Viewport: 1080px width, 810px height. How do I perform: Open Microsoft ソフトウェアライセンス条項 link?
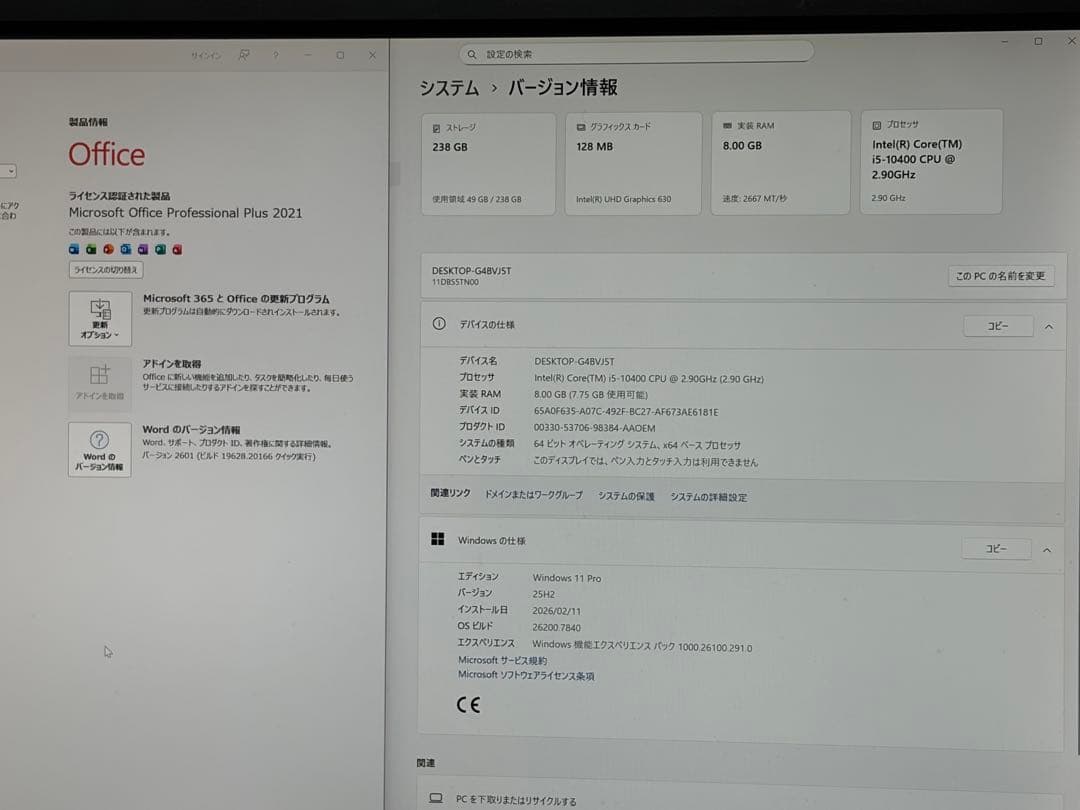pos(526,676)
